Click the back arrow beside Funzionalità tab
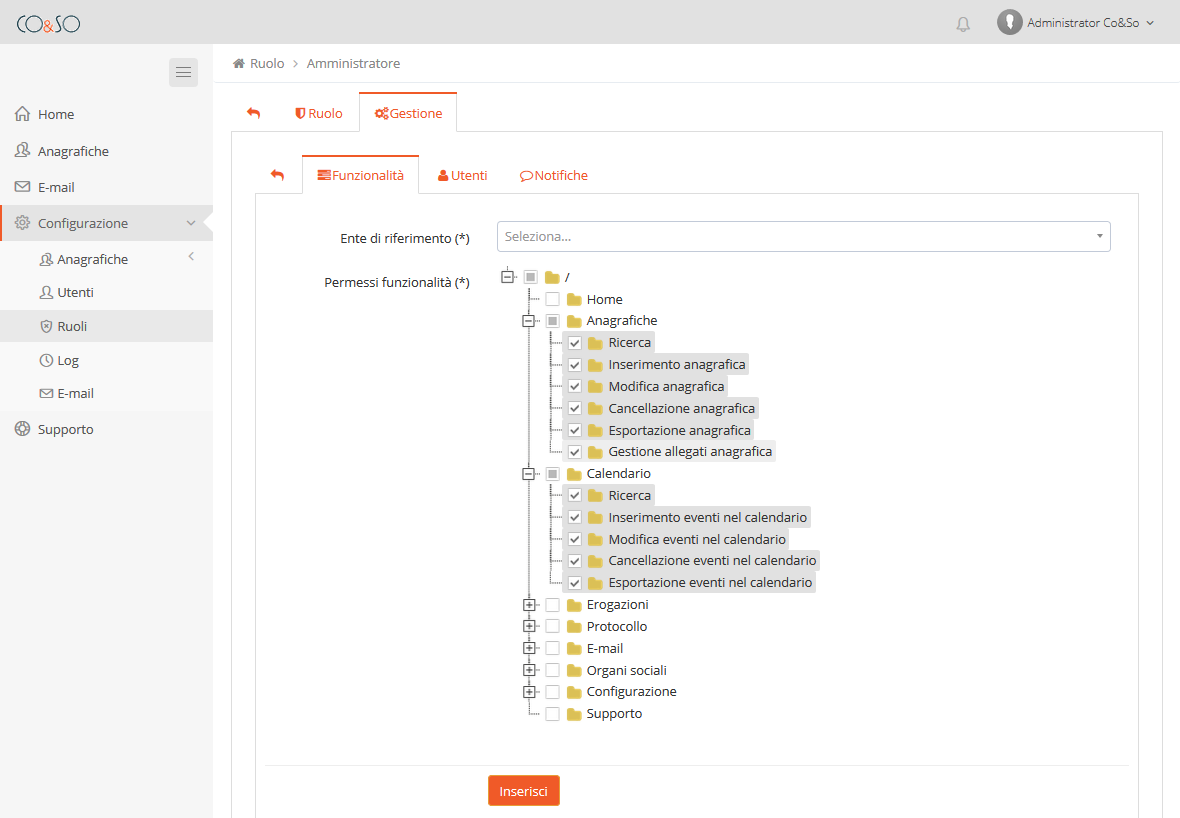Image resolution: width=1180 pixels, height=818 pixels. tap(277, 175)
